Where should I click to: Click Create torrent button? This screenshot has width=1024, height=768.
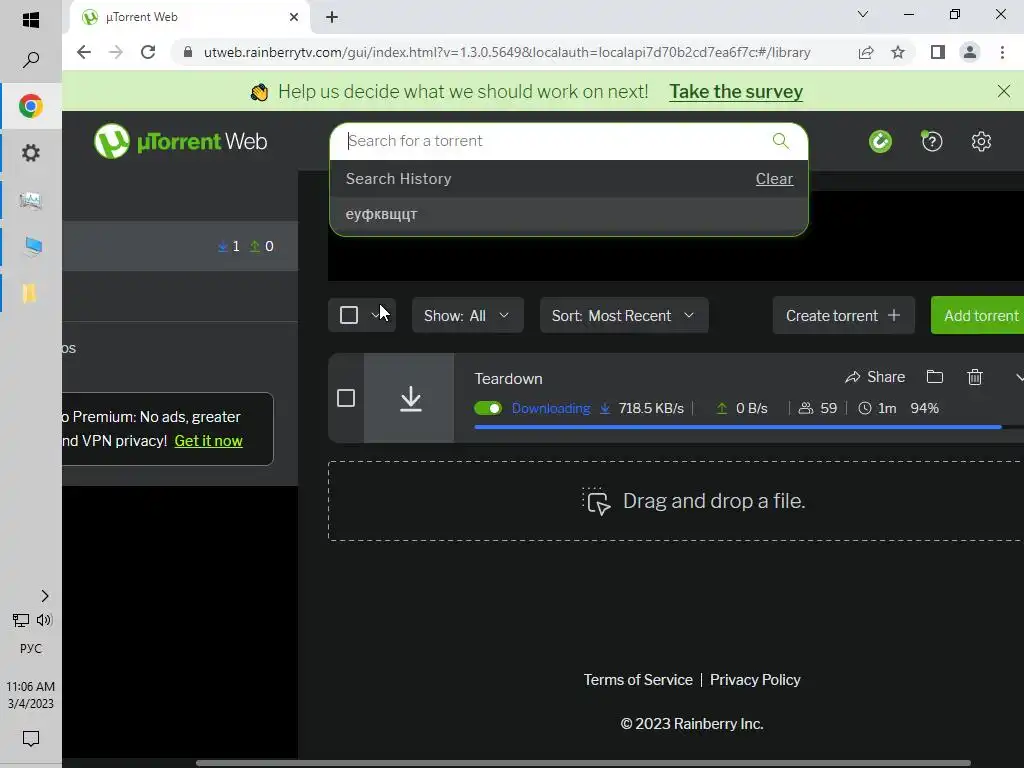click(x=843, y=315)
